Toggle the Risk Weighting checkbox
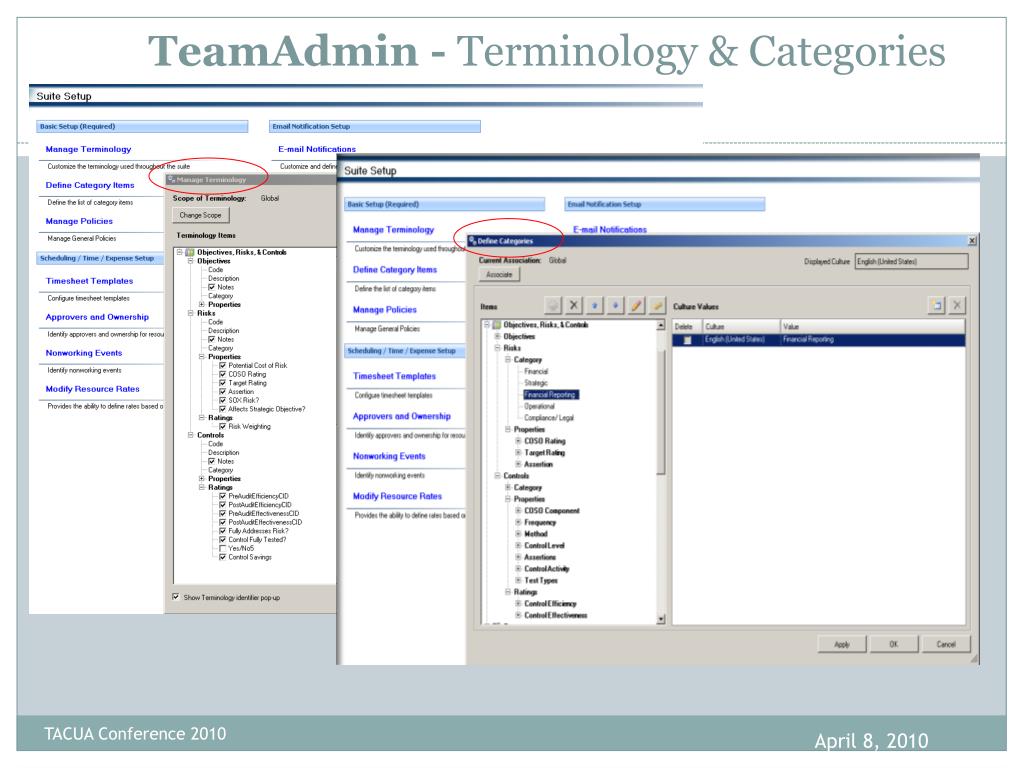 tap(222, 426)
